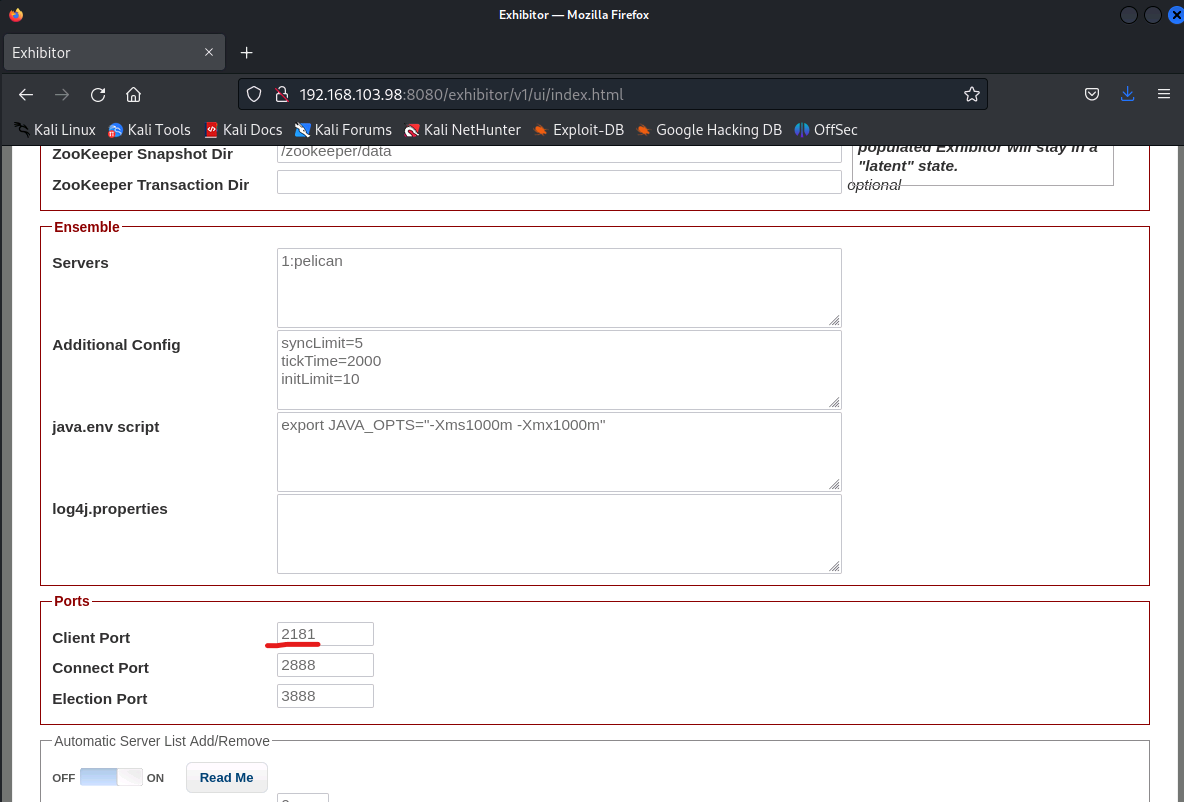This screenshot has height=802, width=1184.
Task: Click the Connect Port field
Action: tap(325, 665)
